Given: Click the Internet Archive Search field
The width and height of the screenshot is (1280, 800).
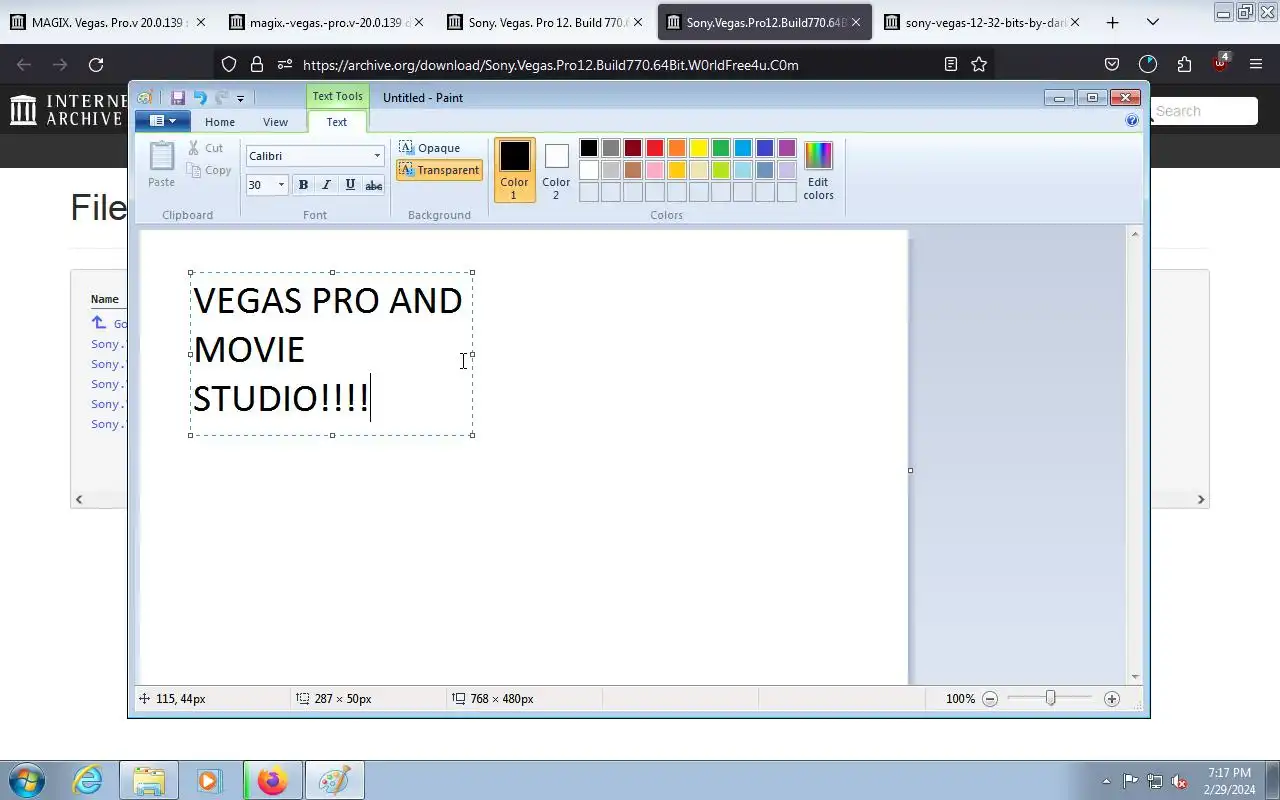Looking at the screenshot, I should (x=1203, y=111).
